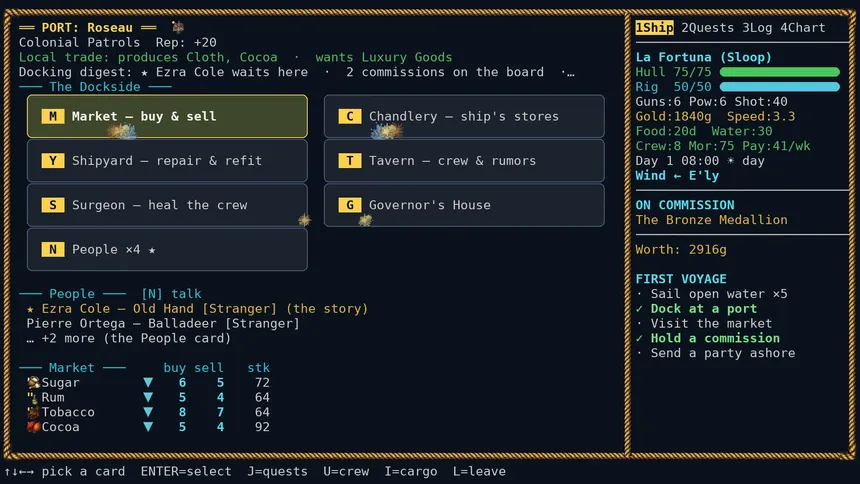
Task: Expand the '+2 more (the People card)' line
Action: coord(129,339)
